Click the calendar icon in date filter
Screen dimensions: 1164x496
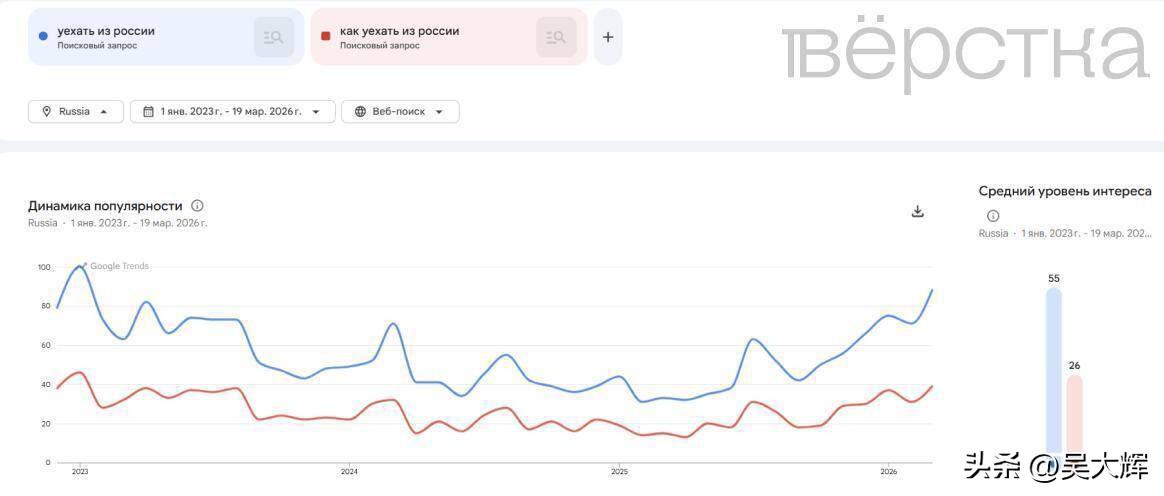click(148, 112)
